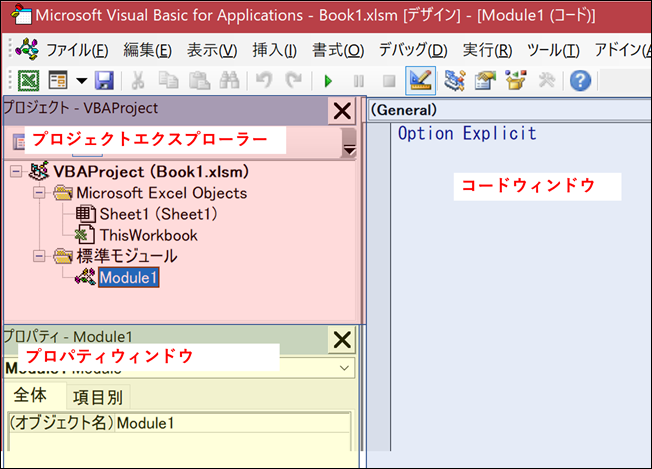Open Help with the blue question mark icon

point(580,80)
